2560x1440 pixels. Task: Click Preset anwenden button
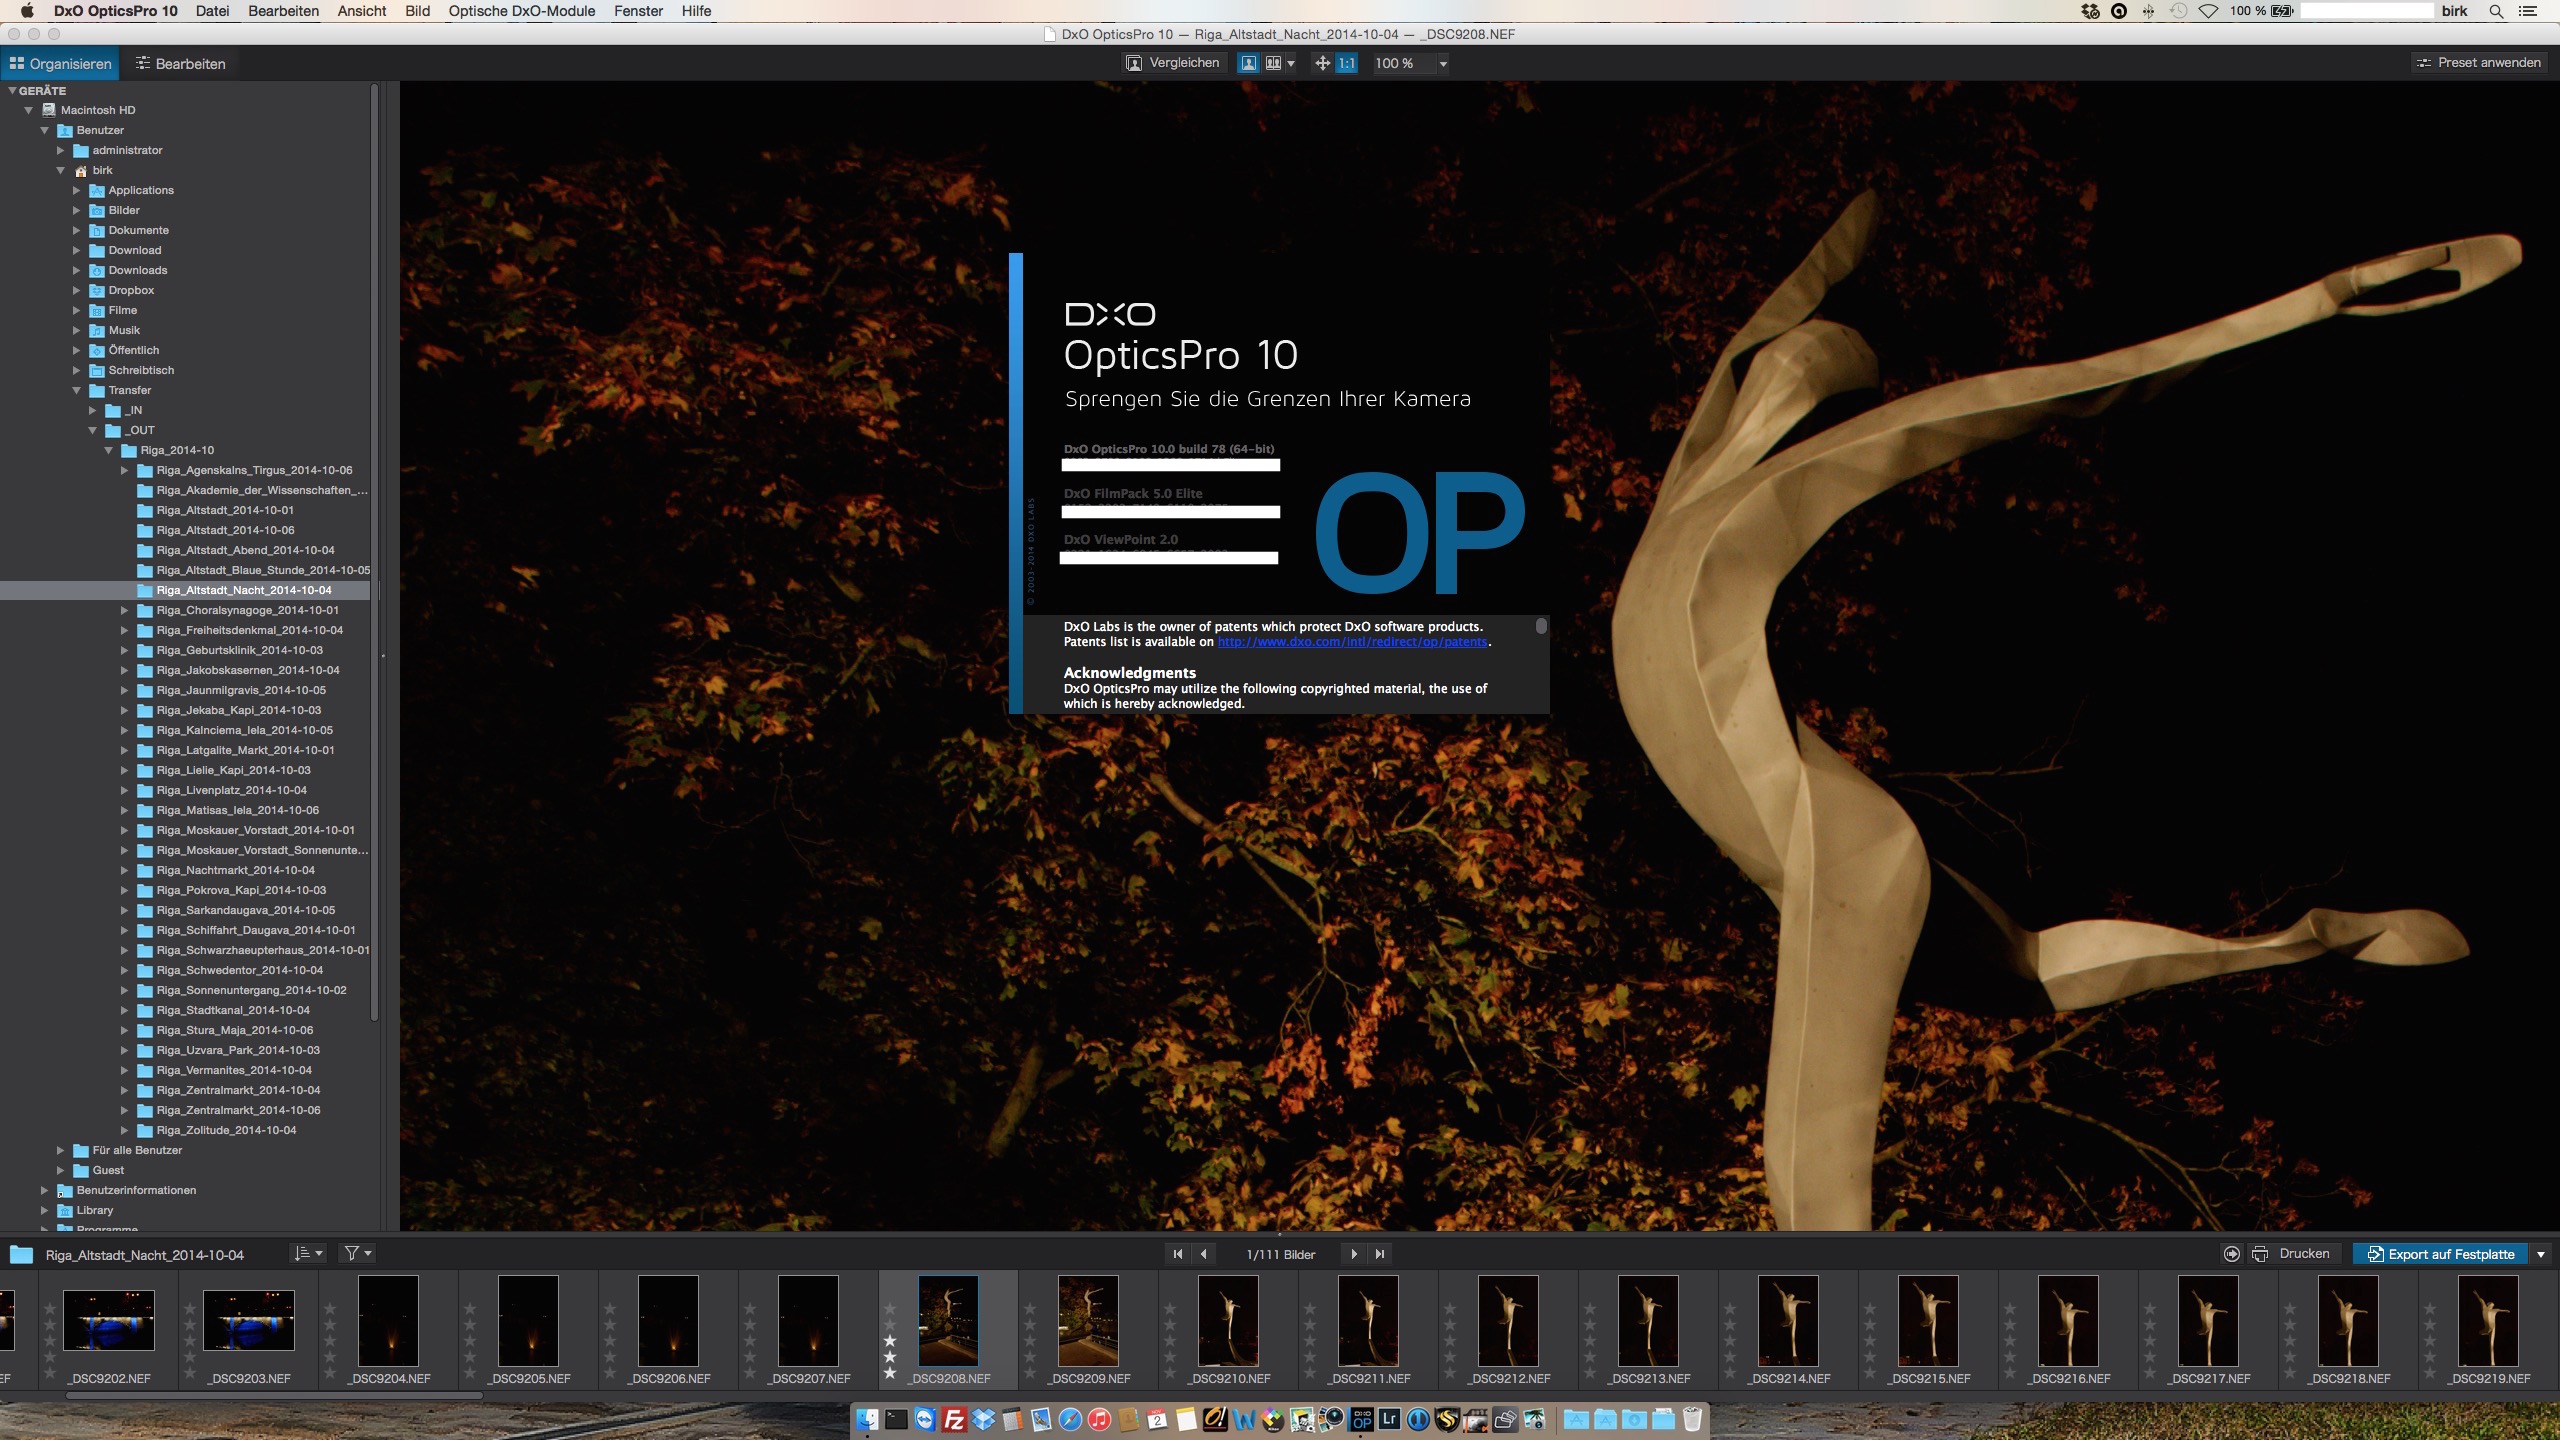(2478, 63)
